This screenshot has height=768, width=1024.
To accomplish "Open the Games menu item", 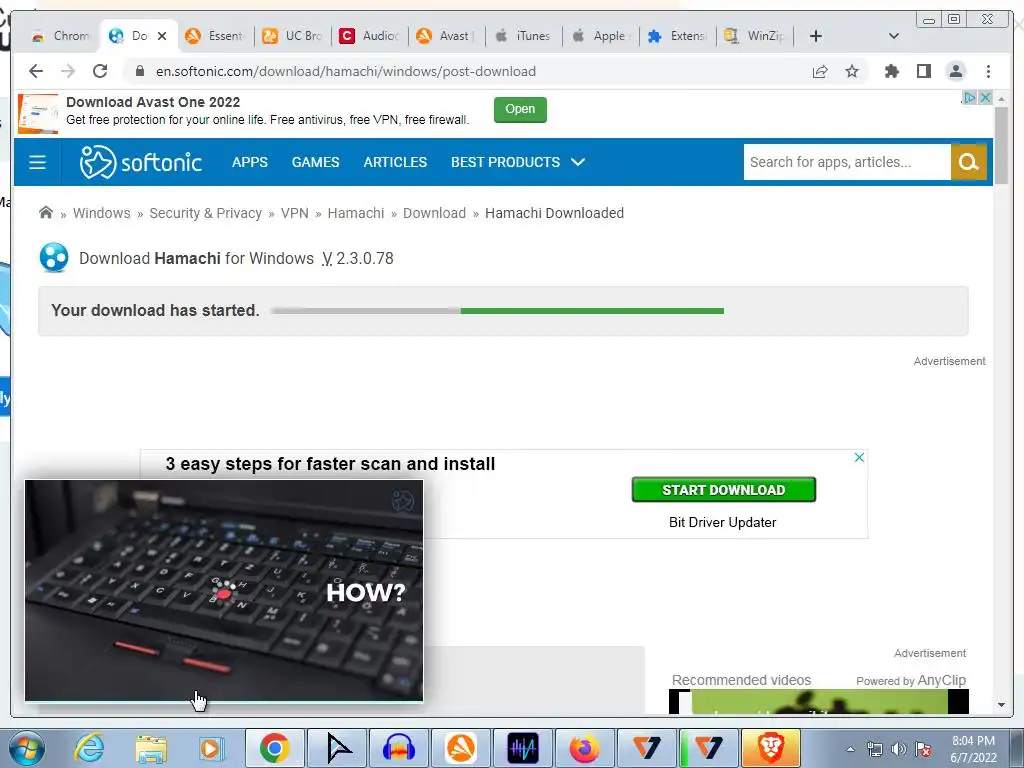I will click(x=315, y=162).
